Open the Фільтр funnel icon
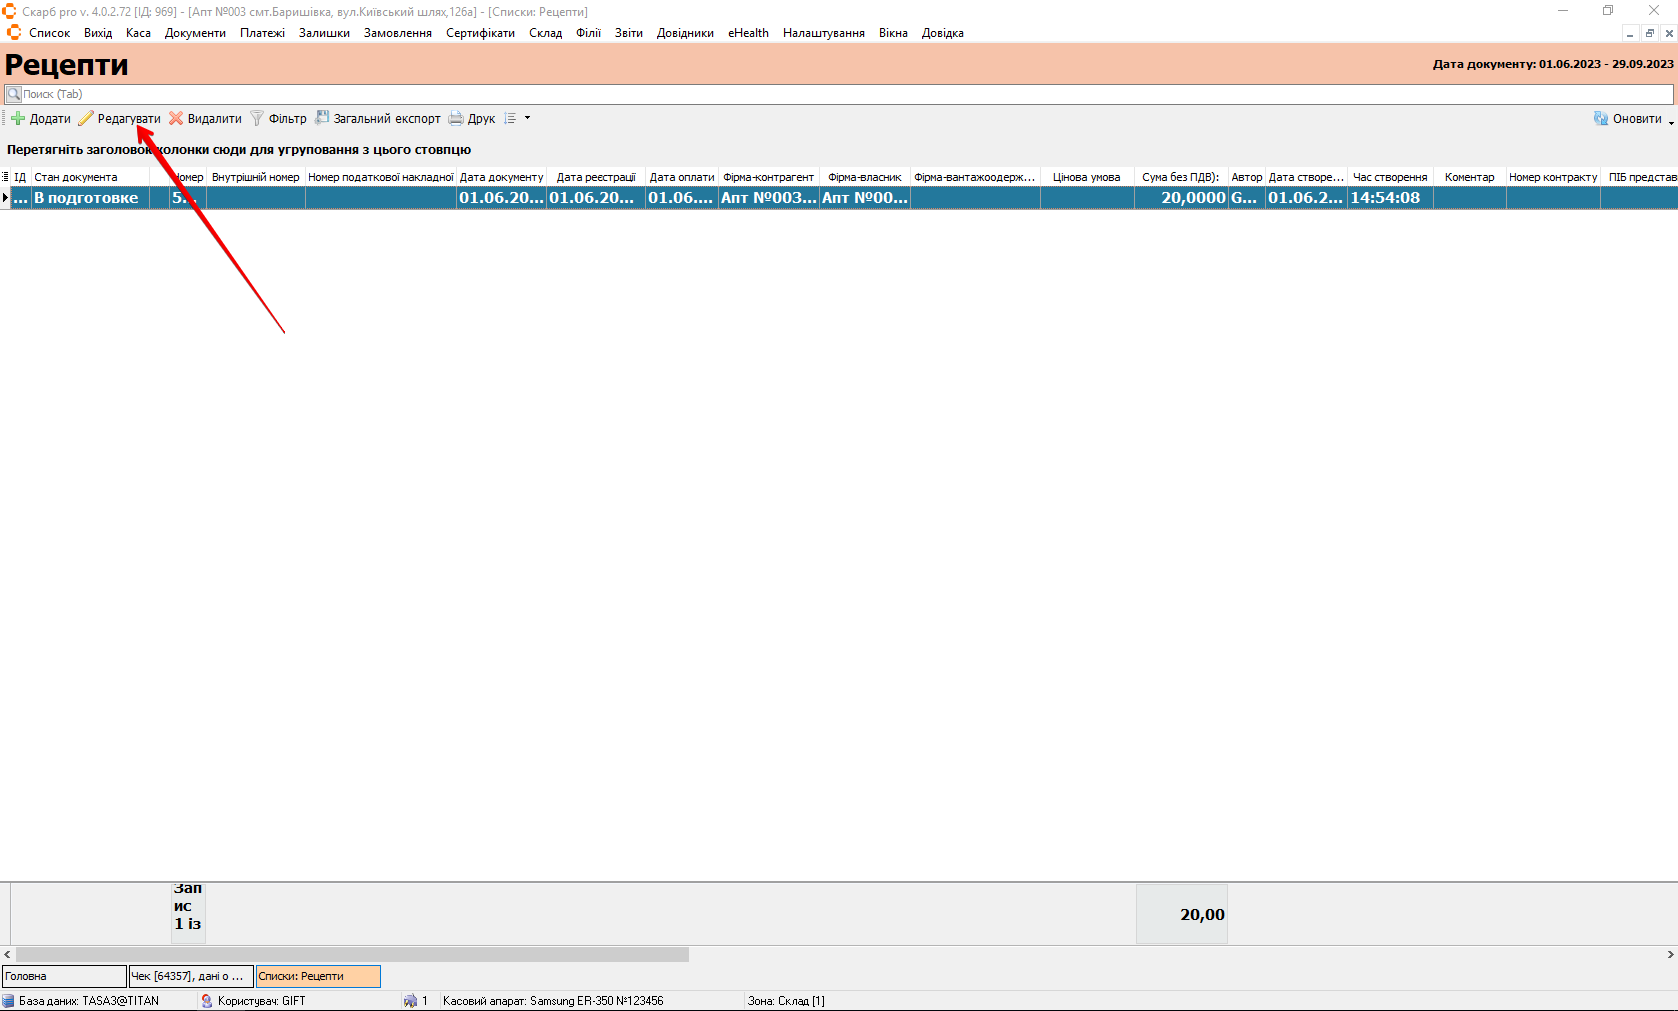This screenshot has height=1011, width=1678. (257, 119)
